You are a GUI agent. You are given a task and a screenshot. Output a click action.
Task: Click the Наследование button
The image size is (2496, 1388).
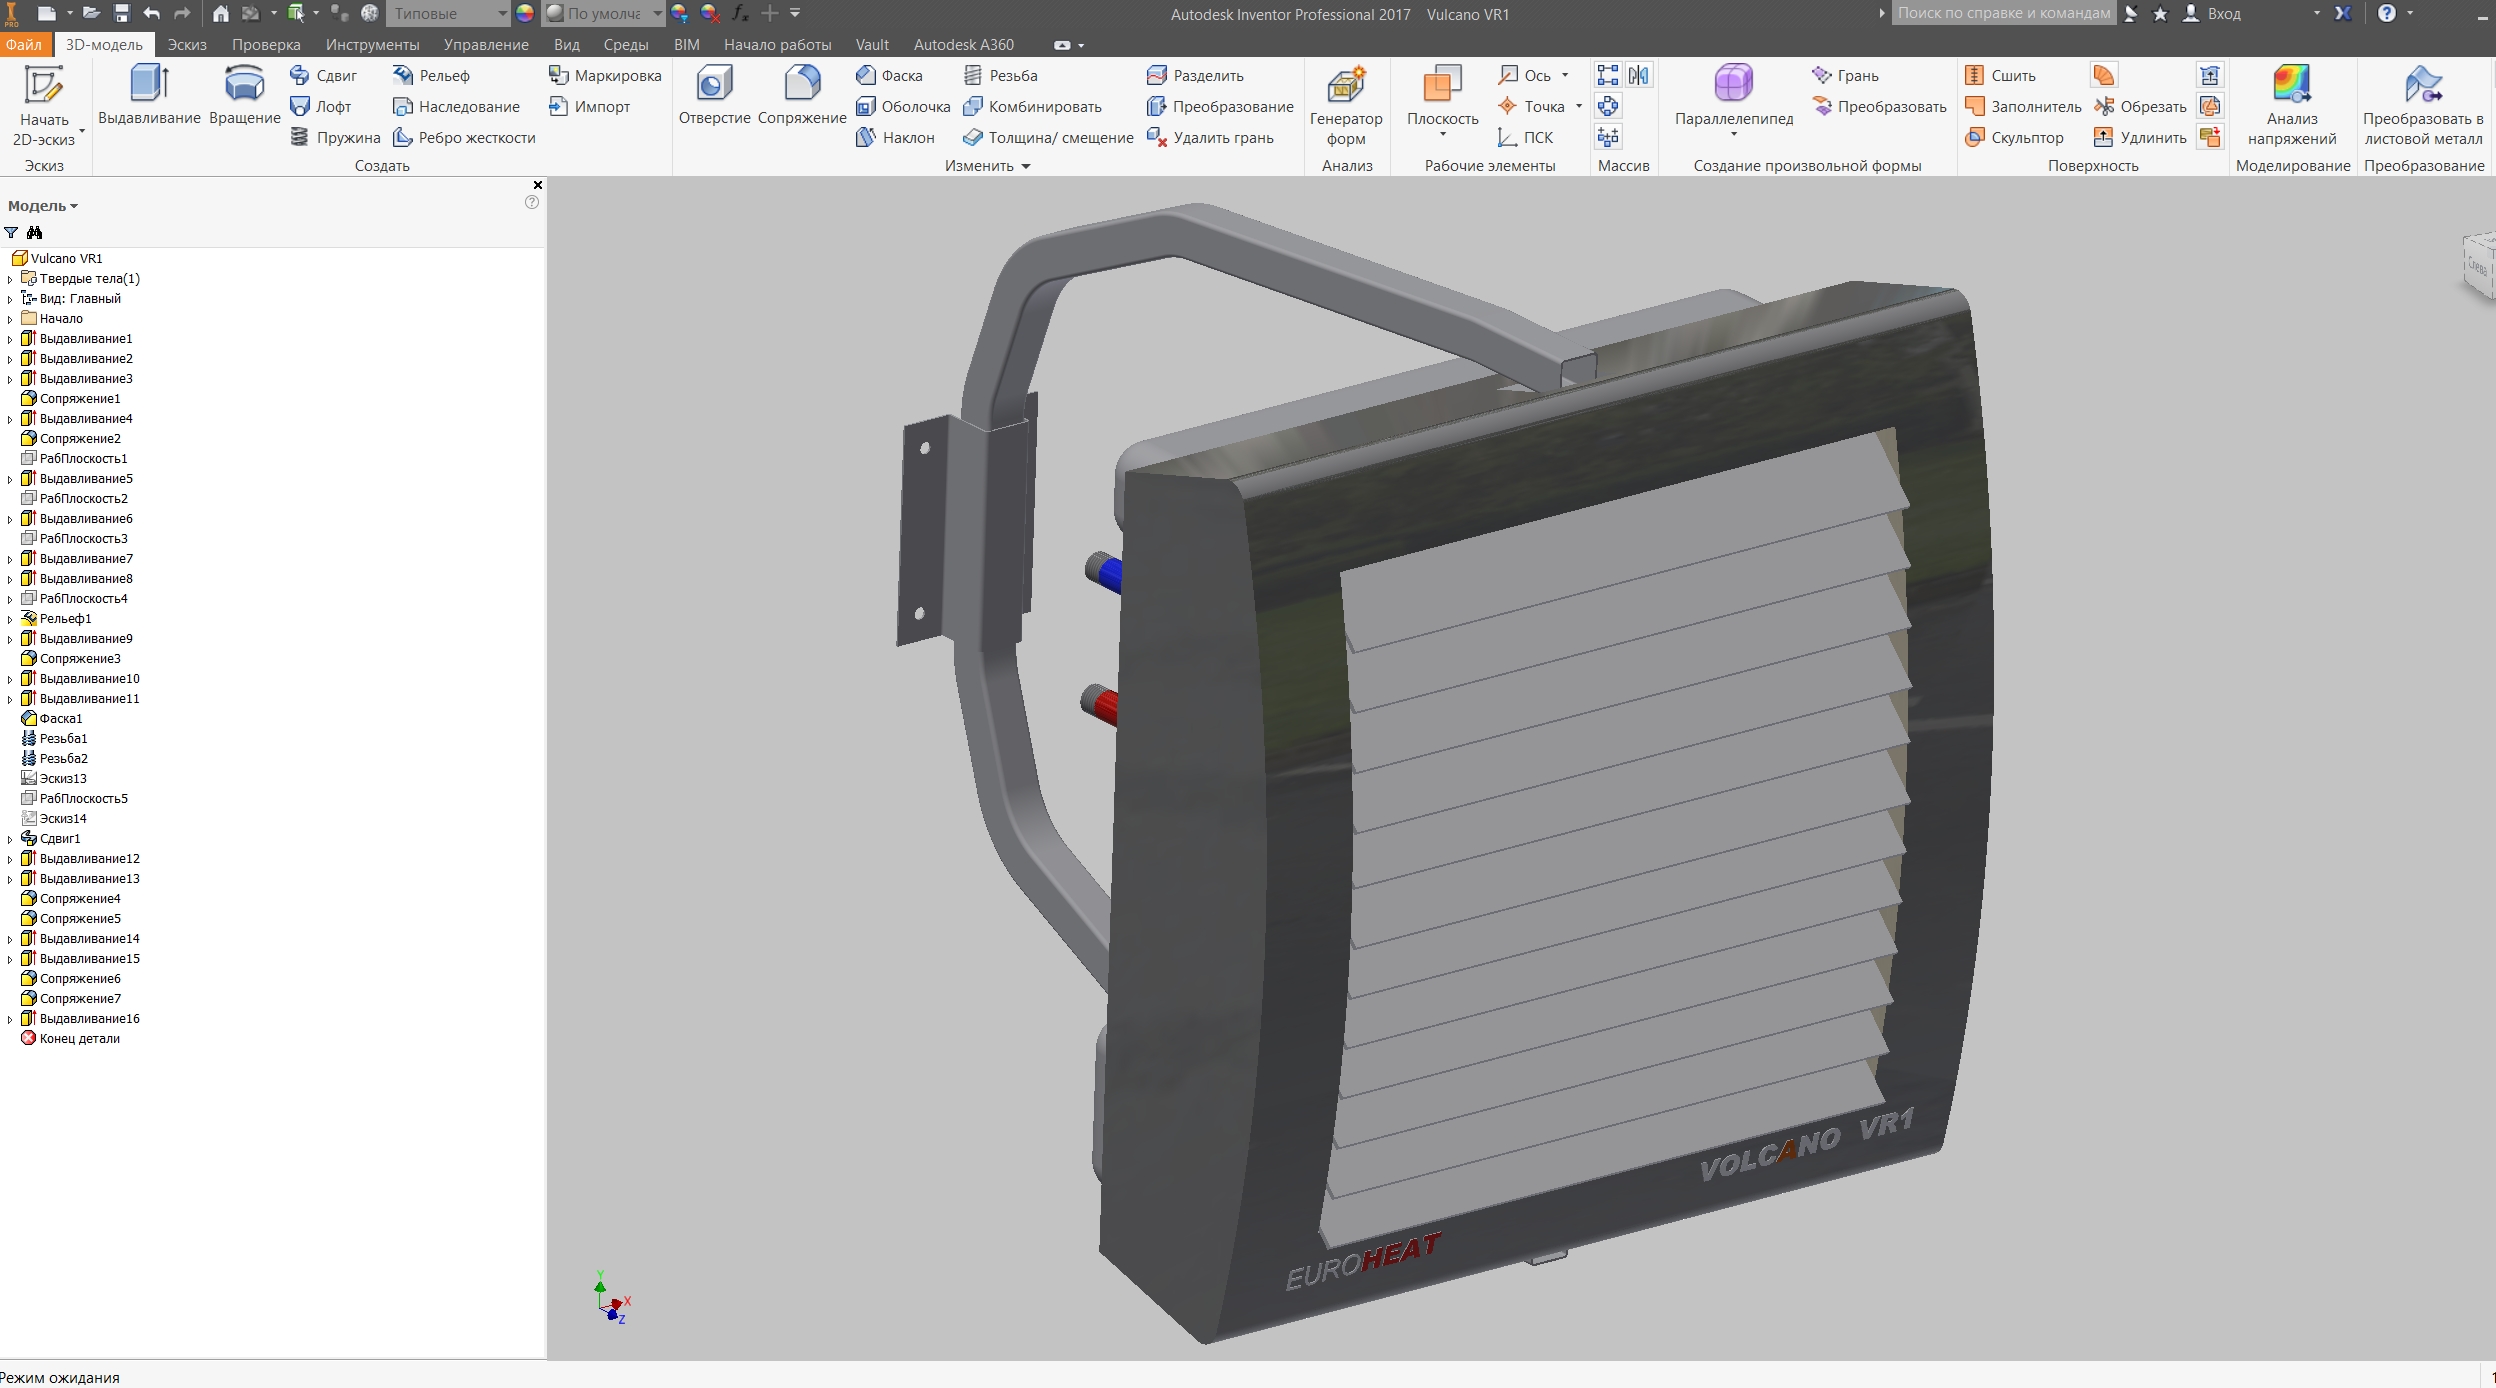(456, 106)
